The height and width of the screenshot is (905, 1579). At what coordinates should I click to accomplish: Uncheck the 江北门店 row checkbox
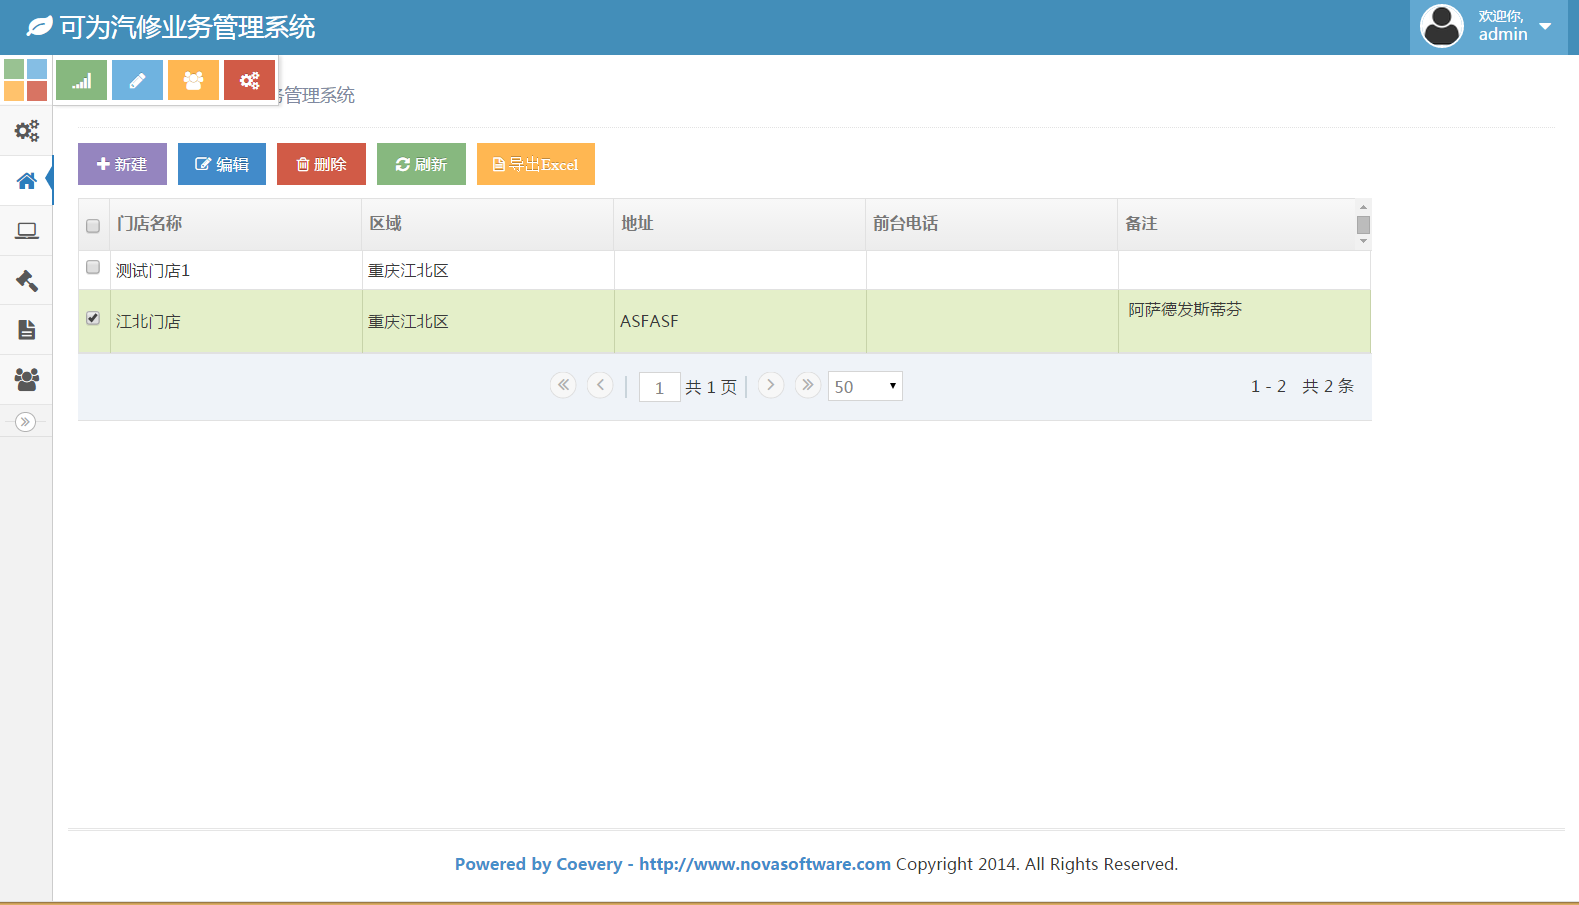93,318
